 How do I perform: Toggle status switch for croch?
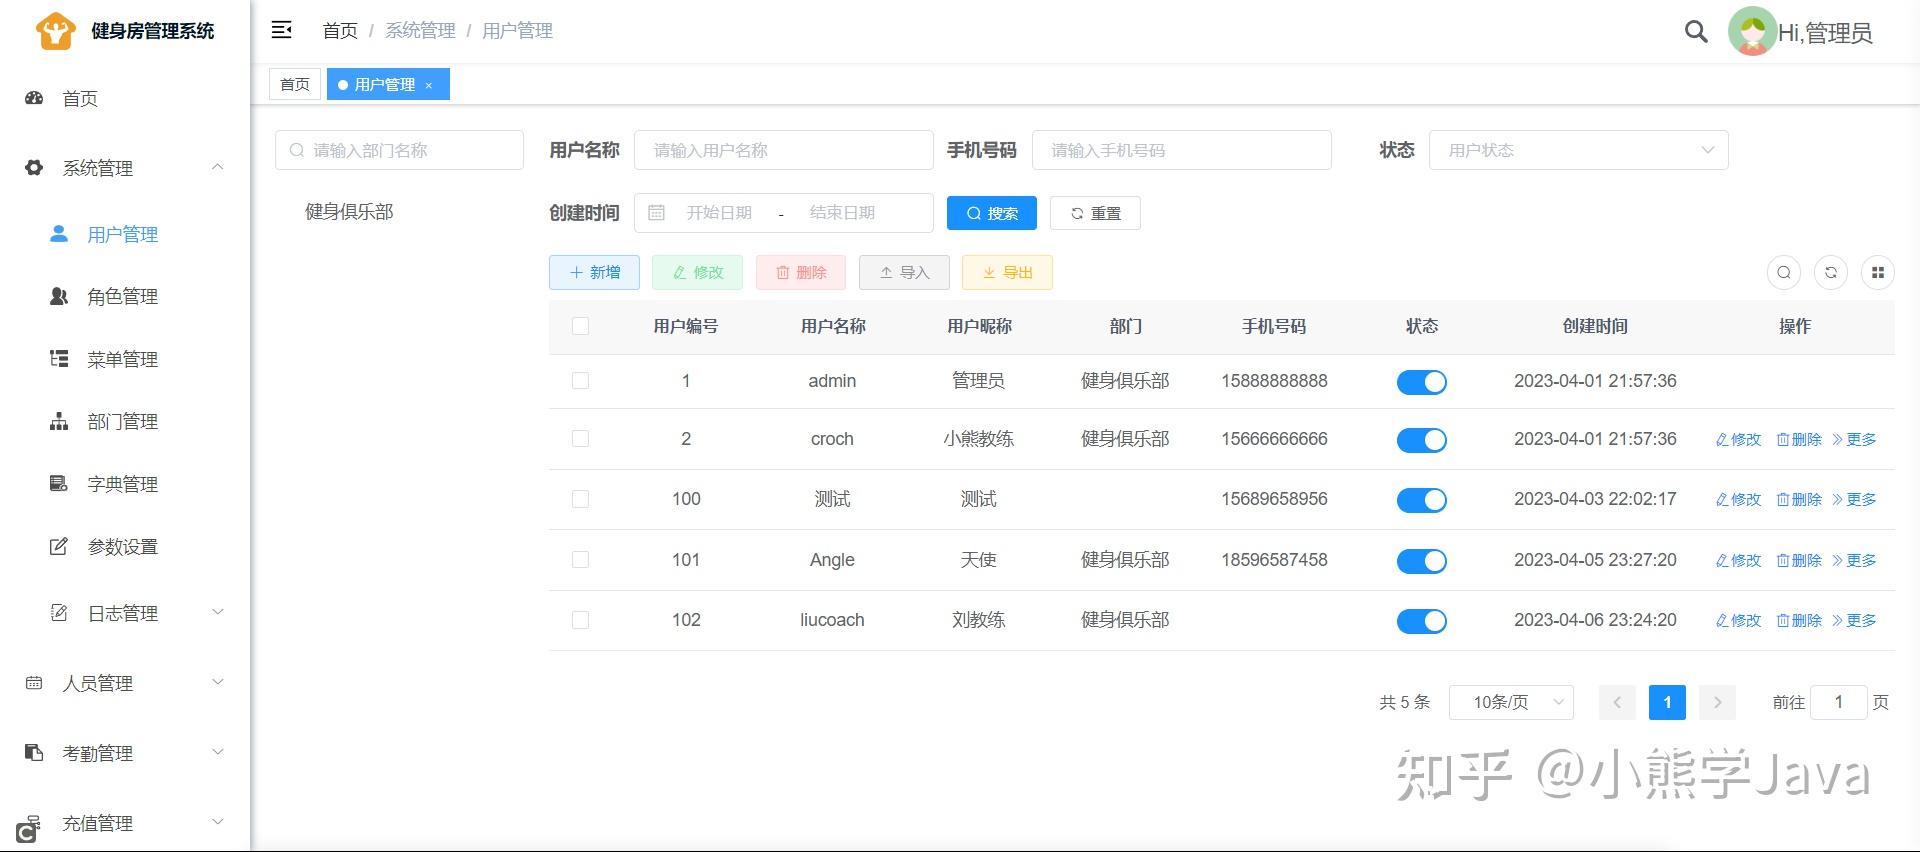point(1421,439)
